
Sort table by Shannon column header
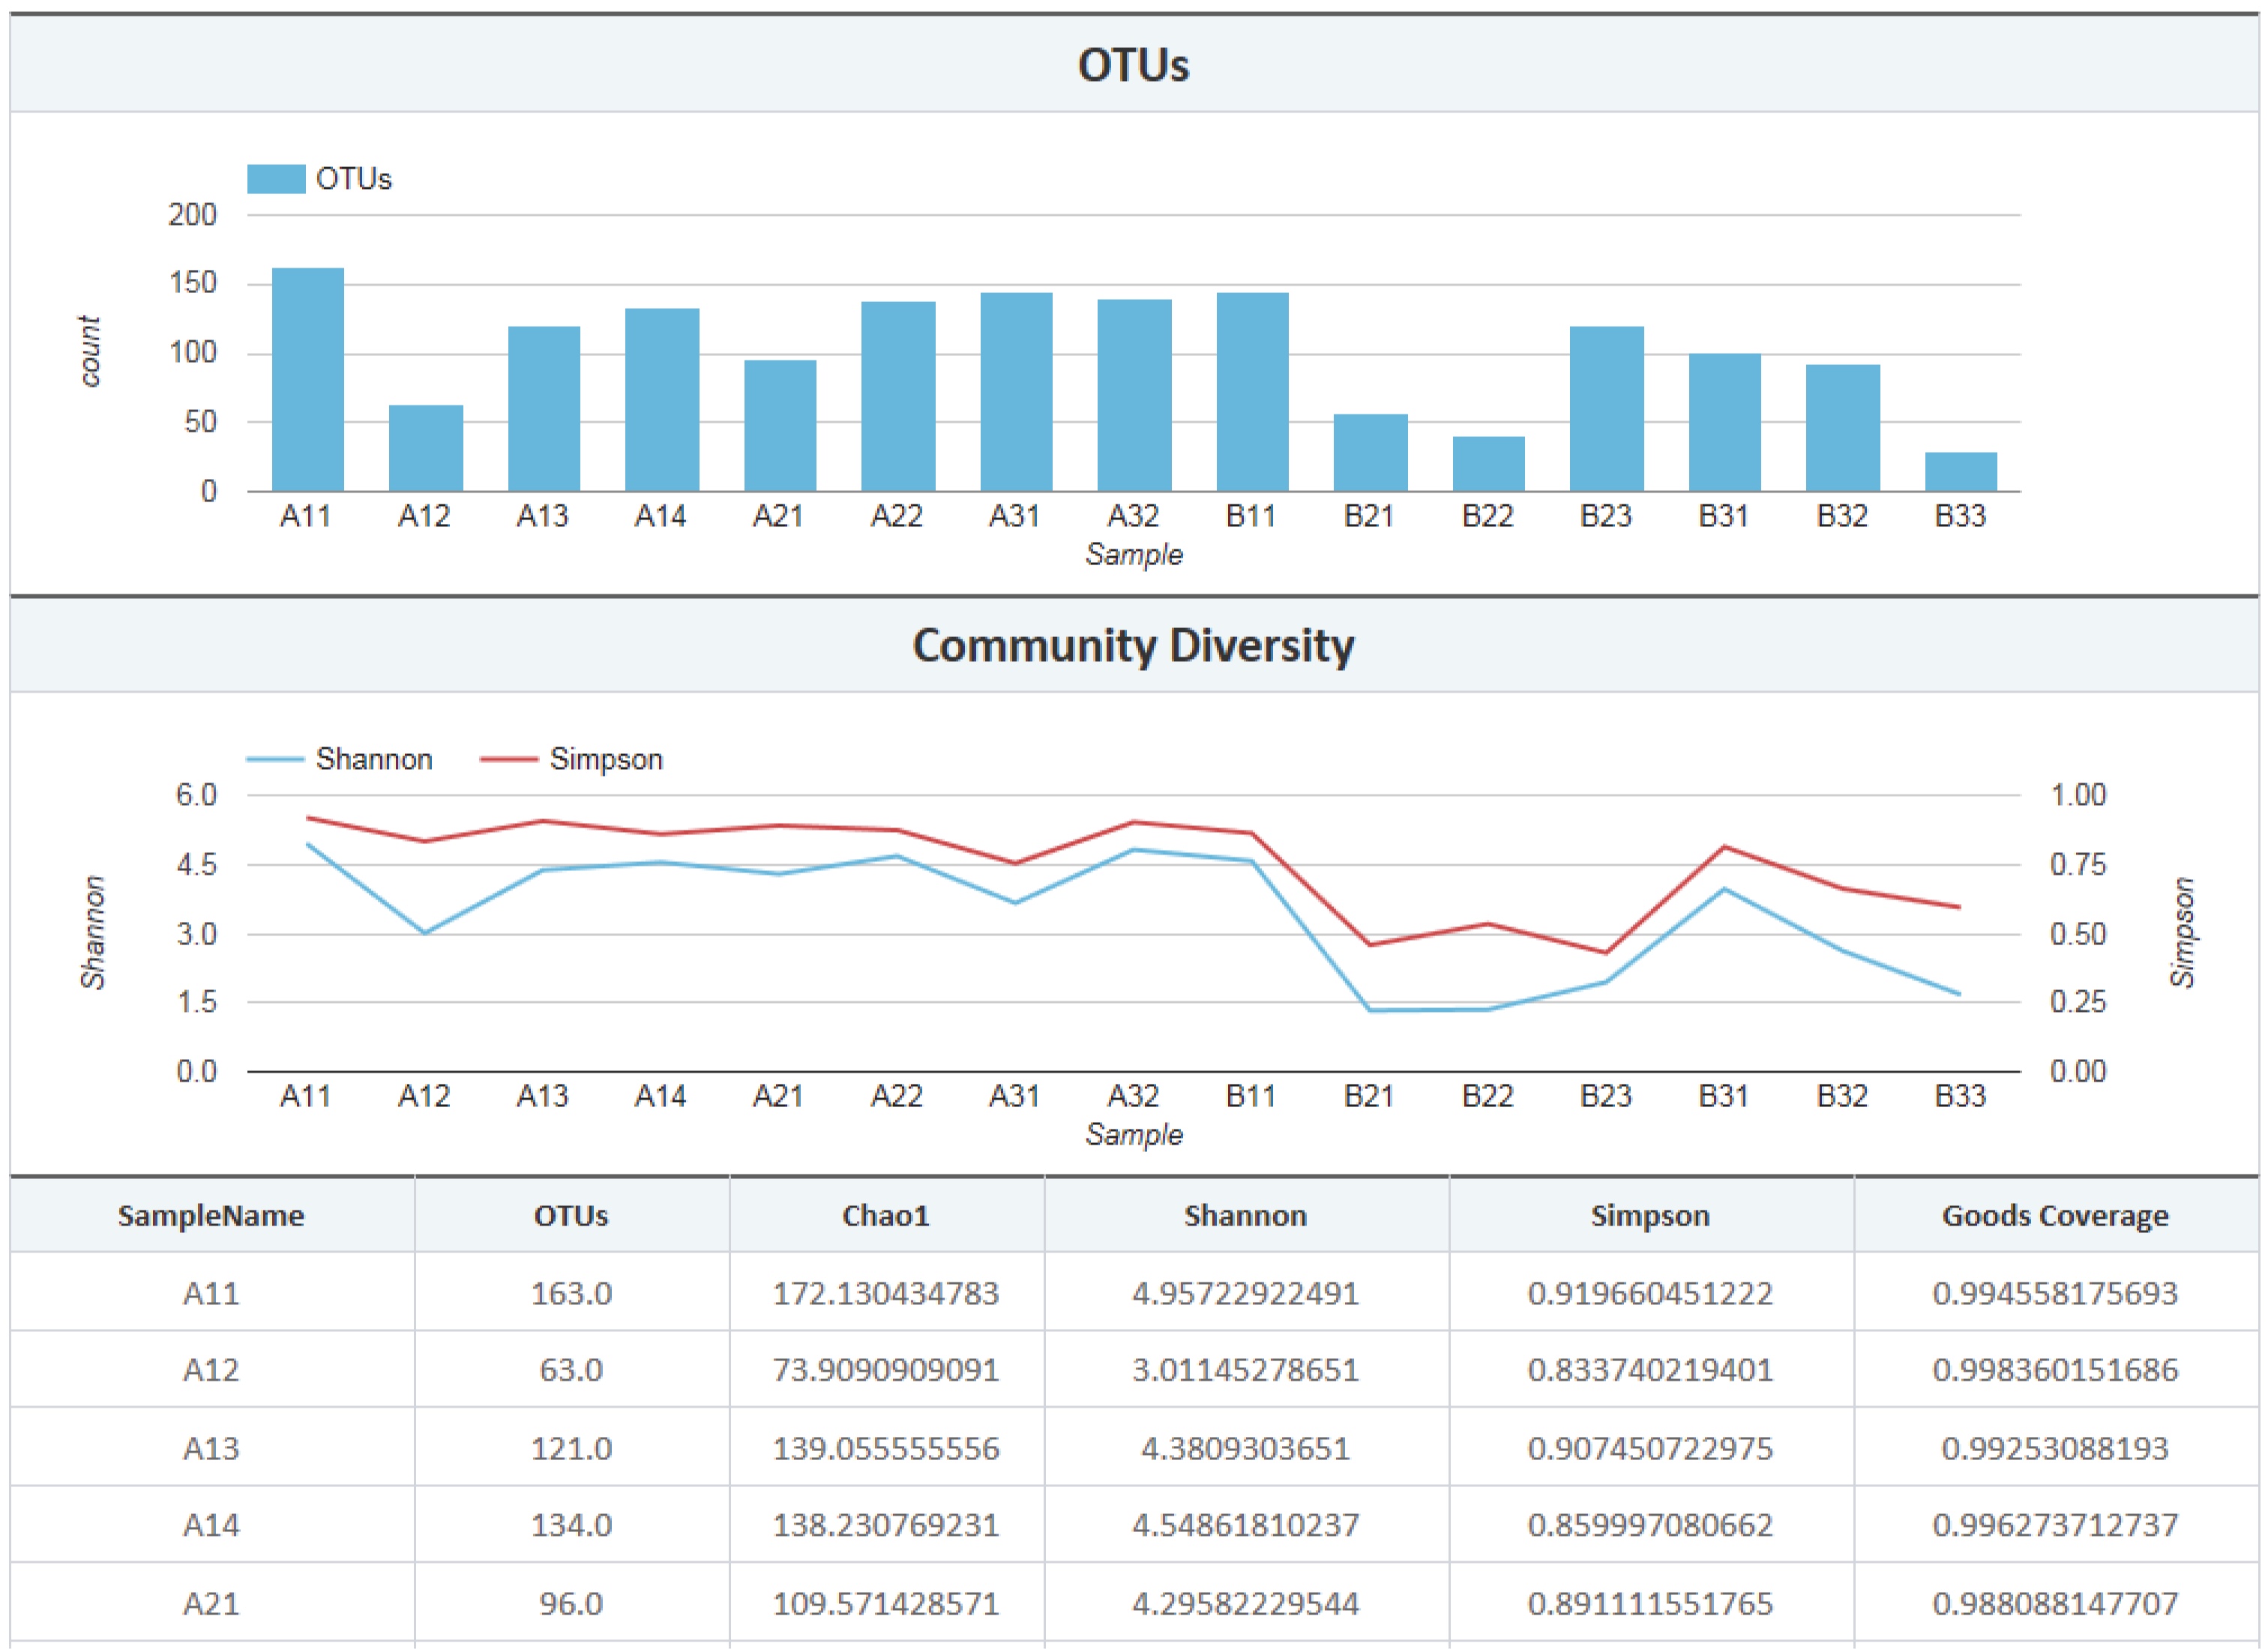click(x=1245, y=1215)
